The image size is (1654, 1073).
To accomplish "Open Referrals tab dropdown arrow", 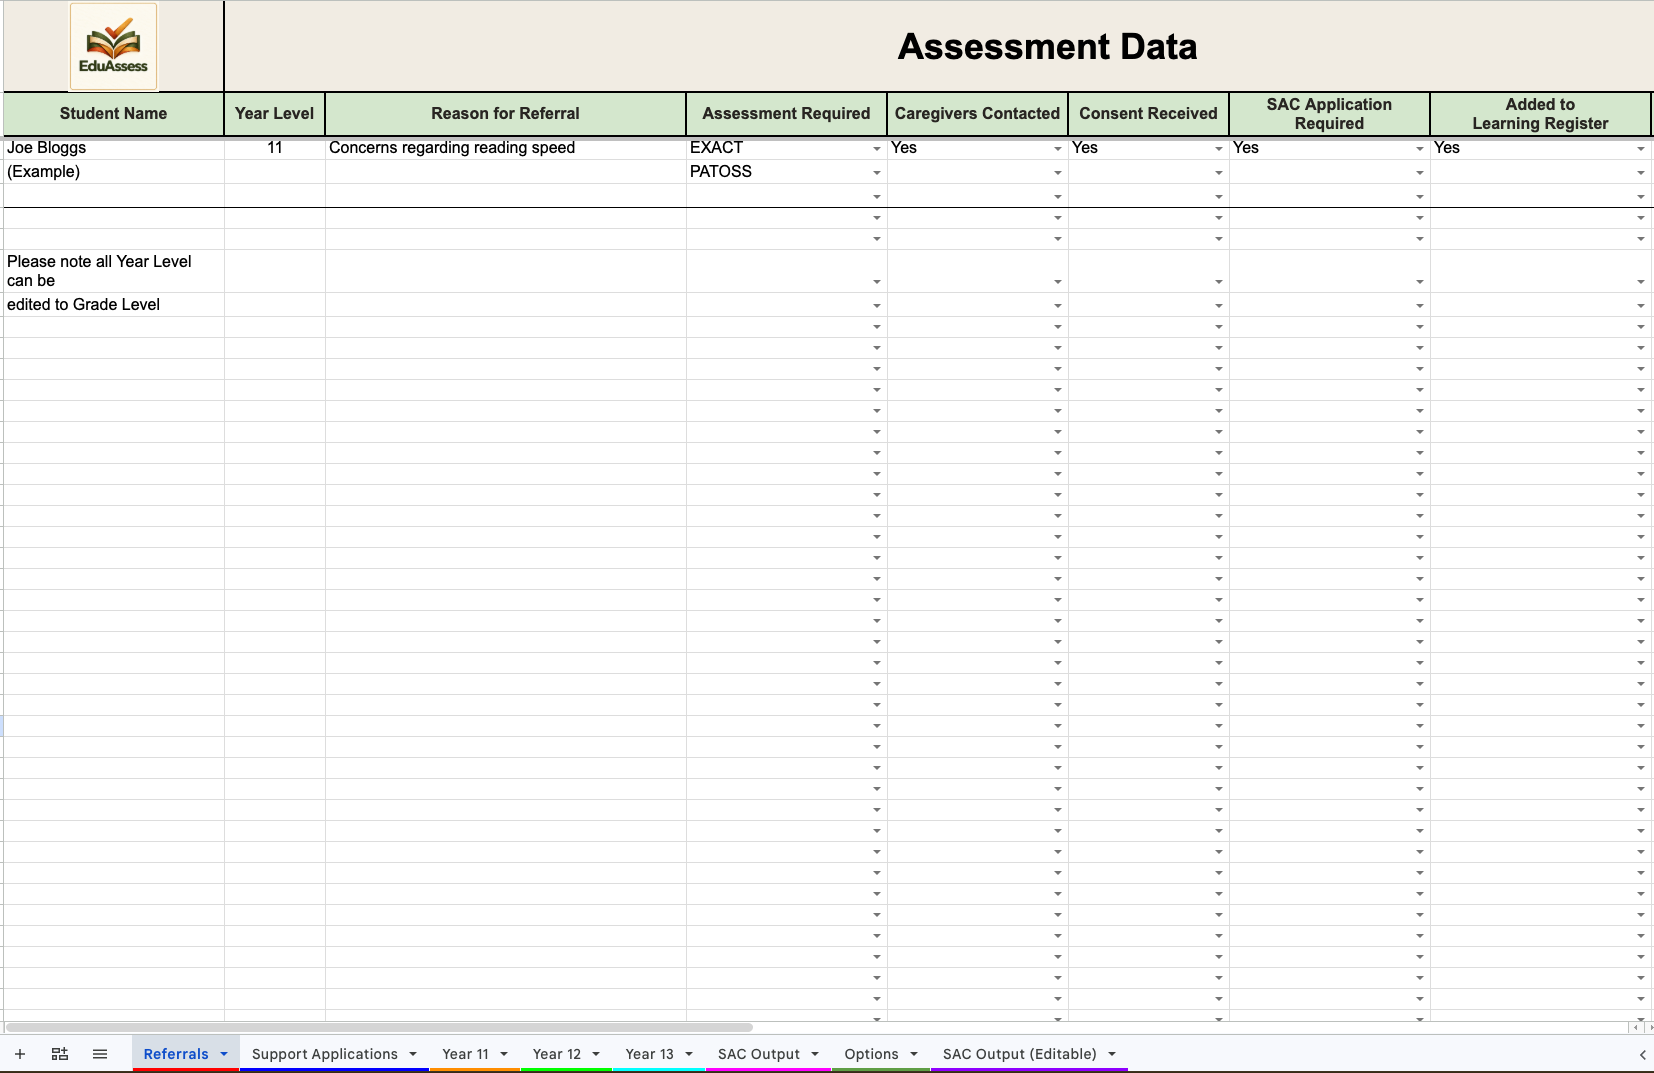I will (224, 1054).
